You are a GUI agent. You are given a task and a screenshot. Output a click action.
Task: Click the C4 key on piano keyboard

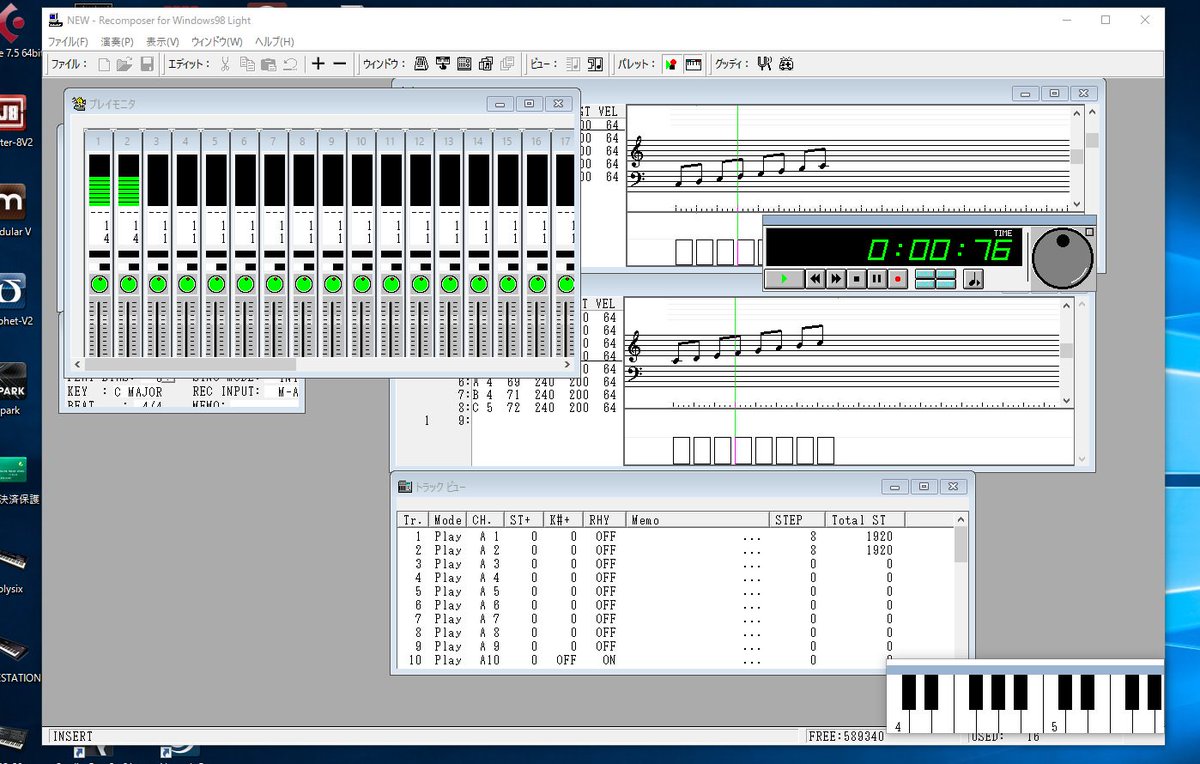click(x=896, y=706)
